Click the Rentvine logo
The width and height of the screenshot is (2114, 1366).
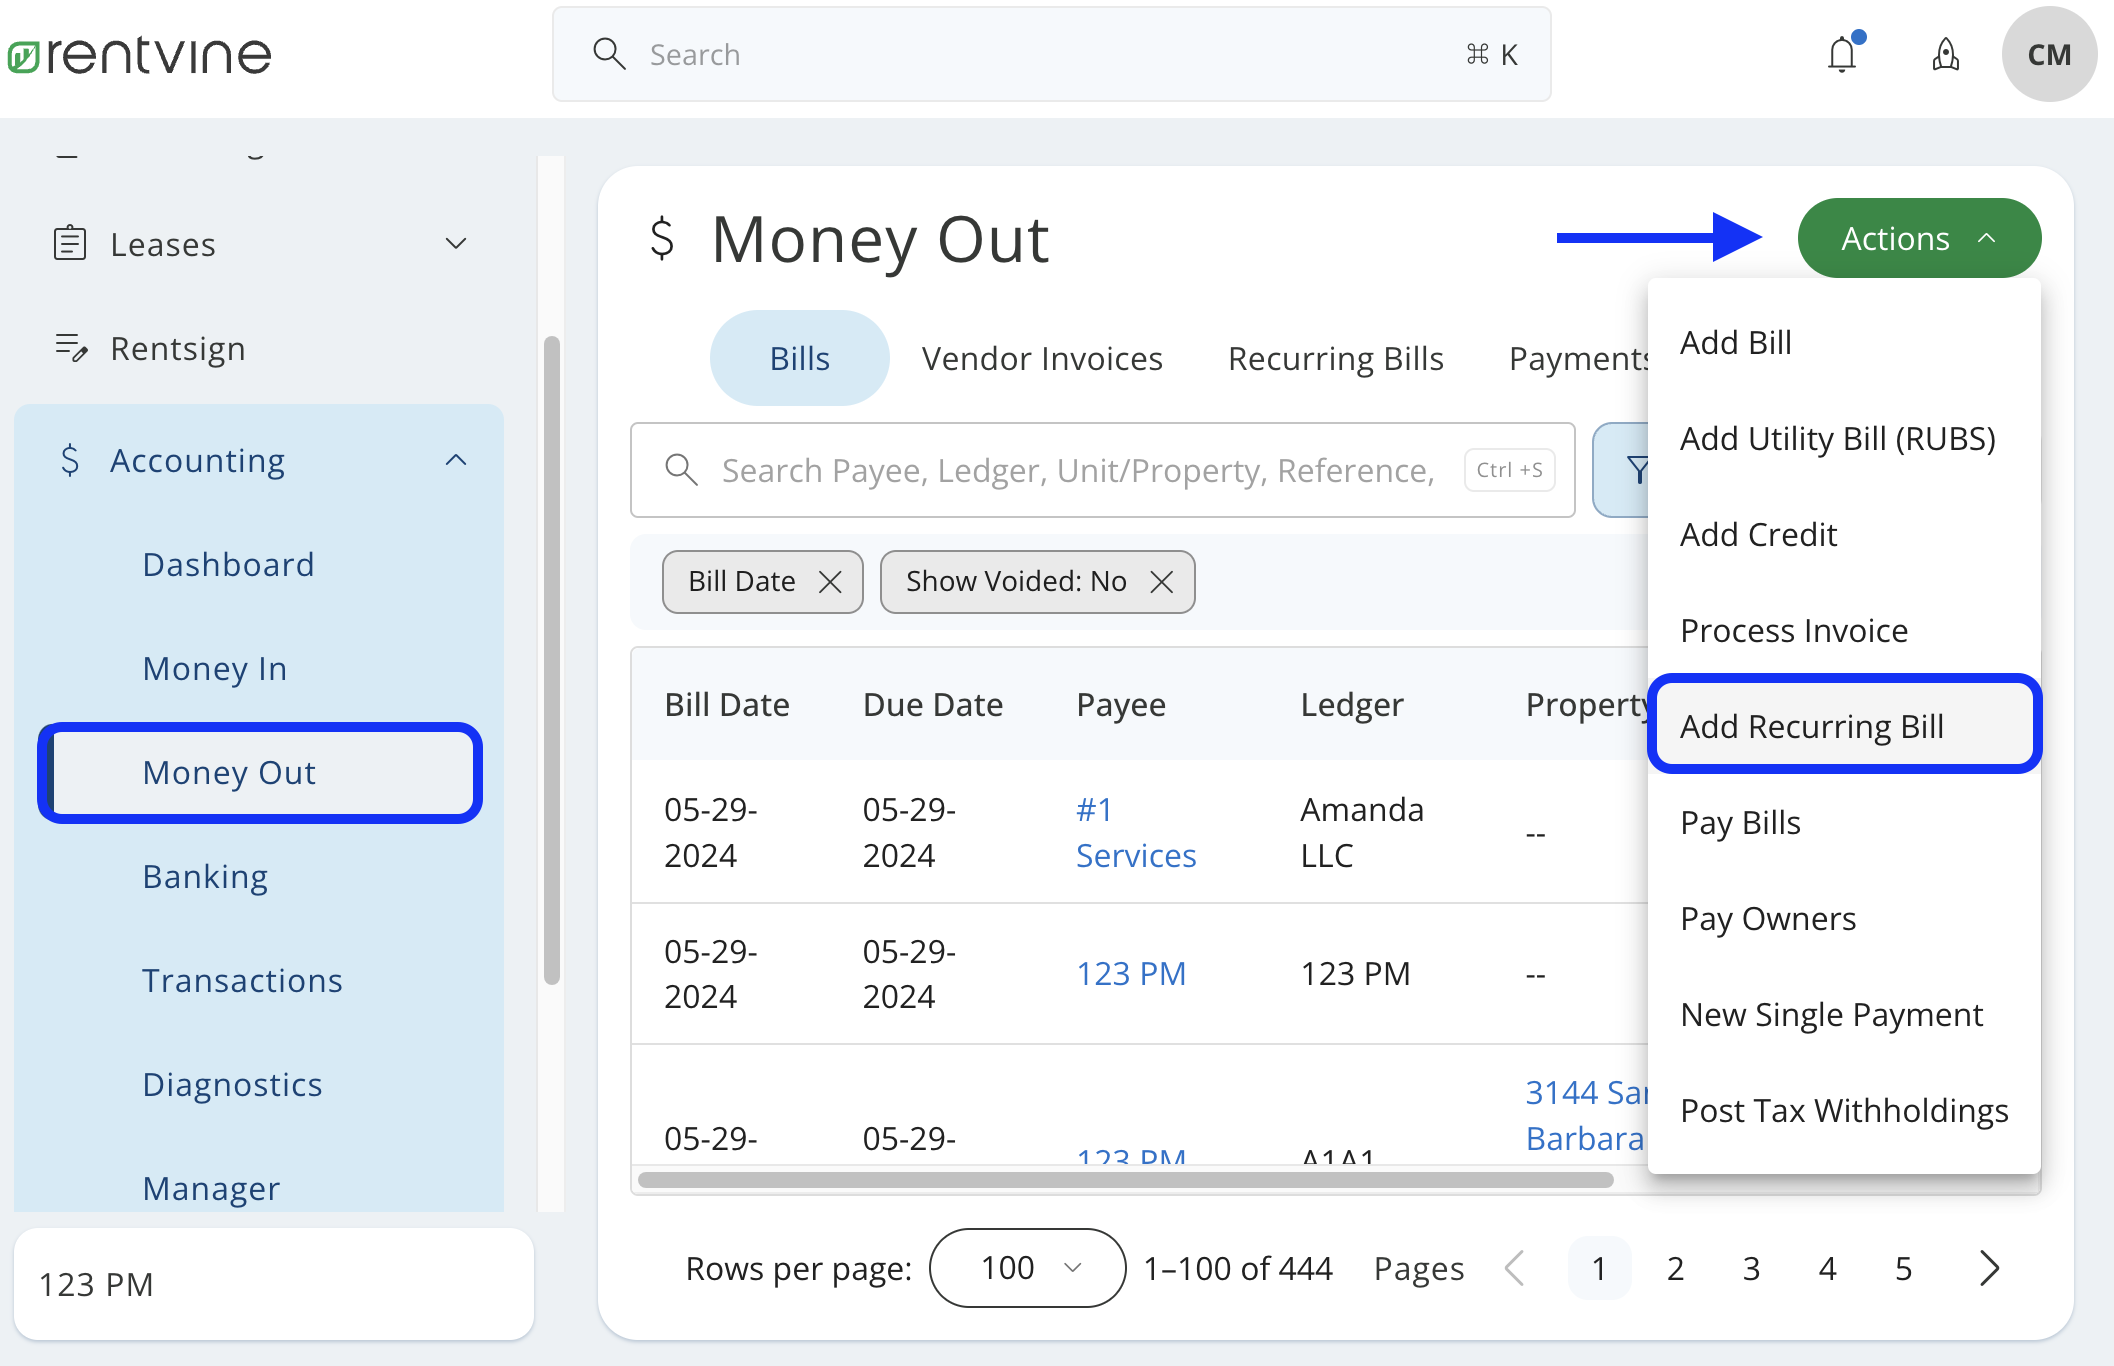point(139,54)
